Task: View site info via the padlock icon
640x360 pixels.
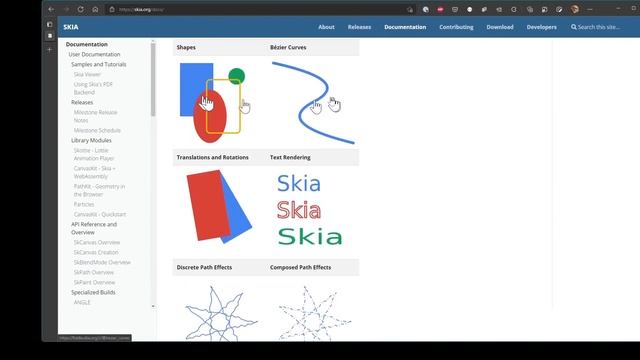Action: tap(112, 9)
